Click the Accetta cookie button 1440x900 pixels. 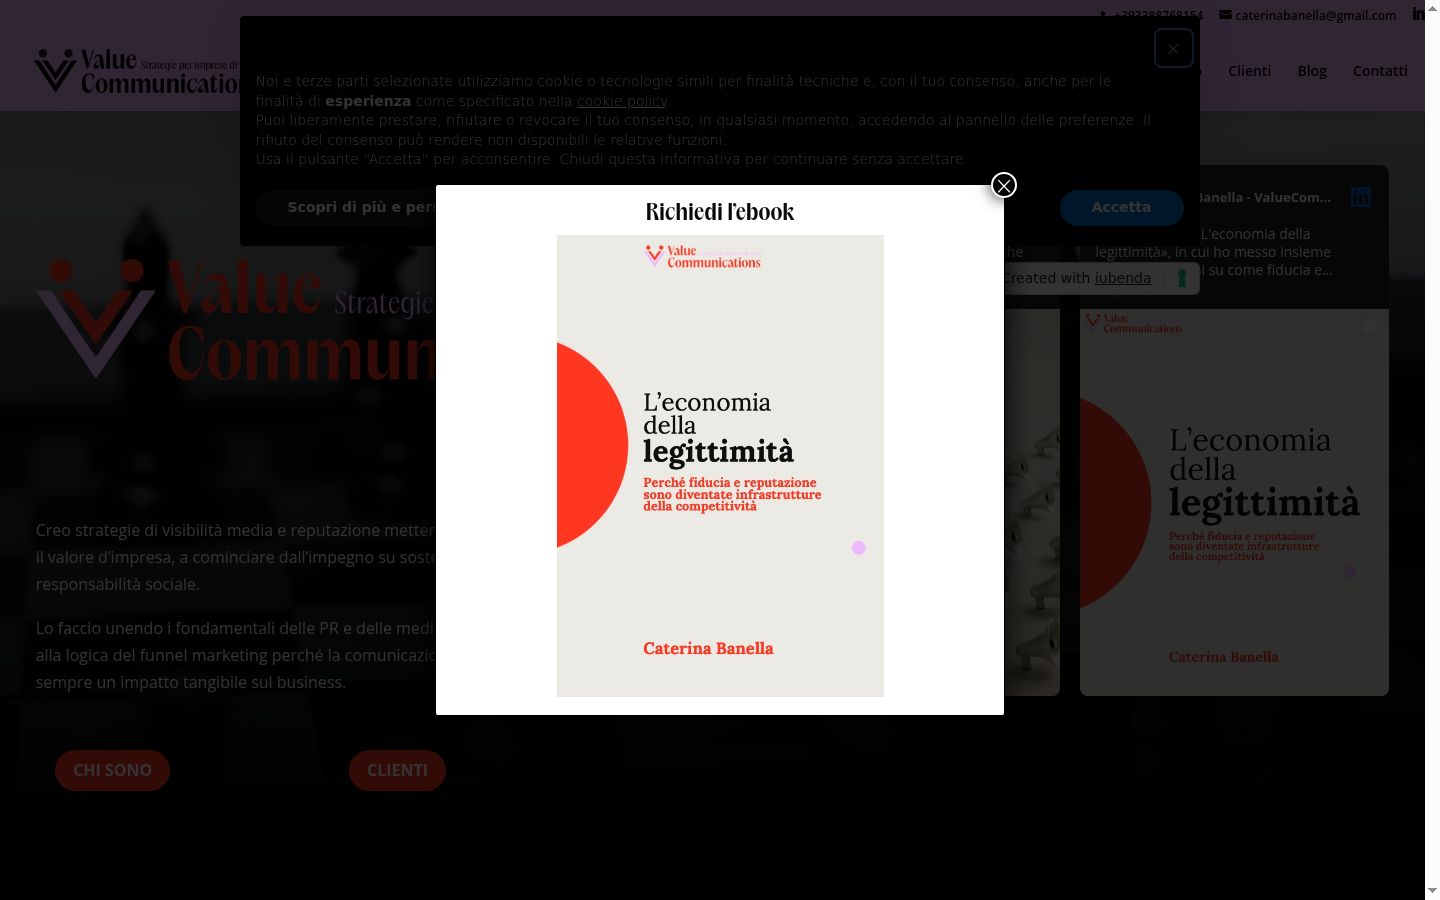coord(1121,207)
